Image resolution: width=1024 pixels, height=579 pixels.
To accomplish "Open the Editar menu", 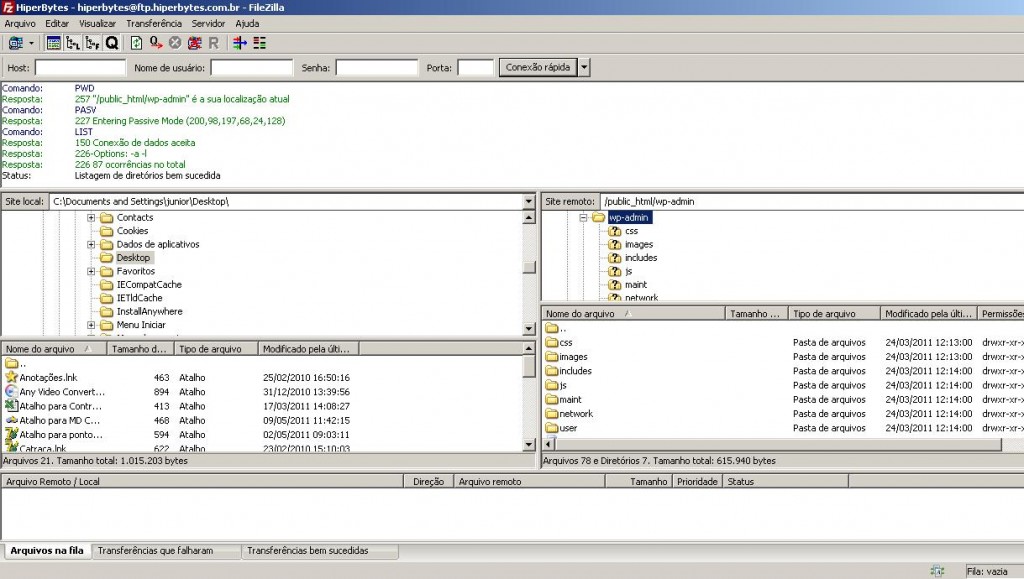I will (x=57, y=23).
